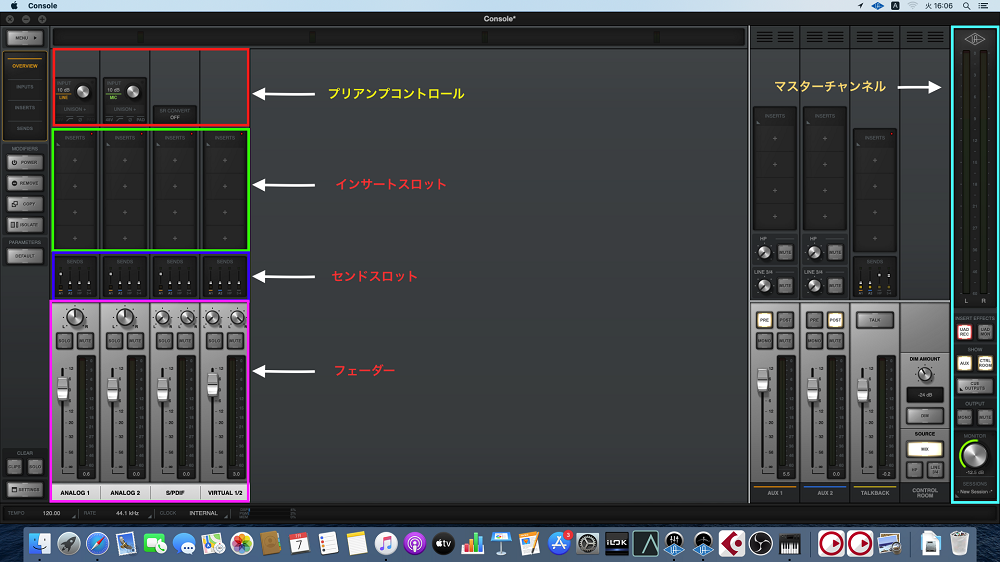
Task: Click the TEMPO value 120.00
Action: (x=52, y=513)
